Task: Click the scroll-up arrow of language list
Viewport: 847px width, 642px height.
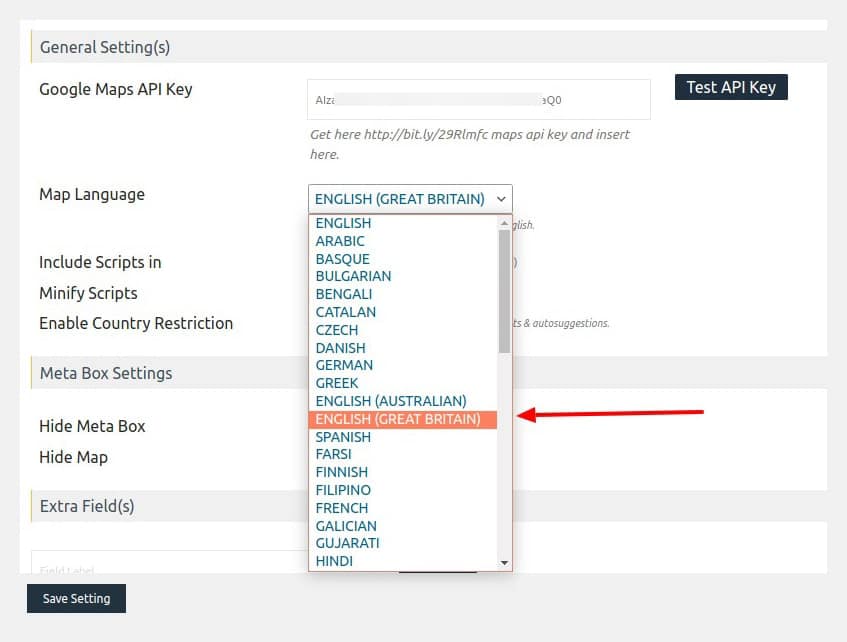Action: pos(505,222)
